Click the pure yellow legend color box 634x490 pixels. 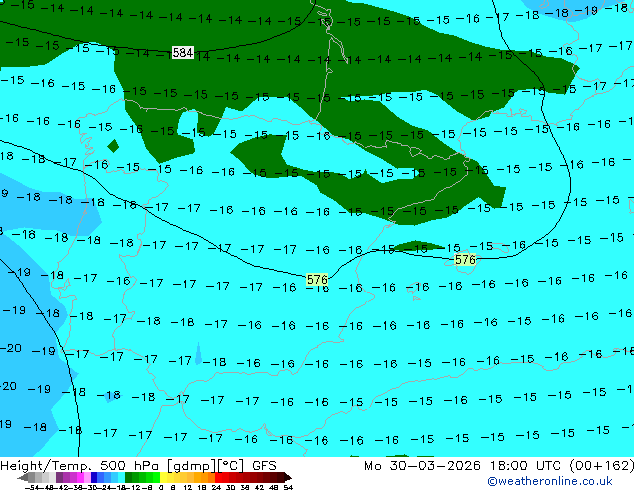tap(163, 477)
